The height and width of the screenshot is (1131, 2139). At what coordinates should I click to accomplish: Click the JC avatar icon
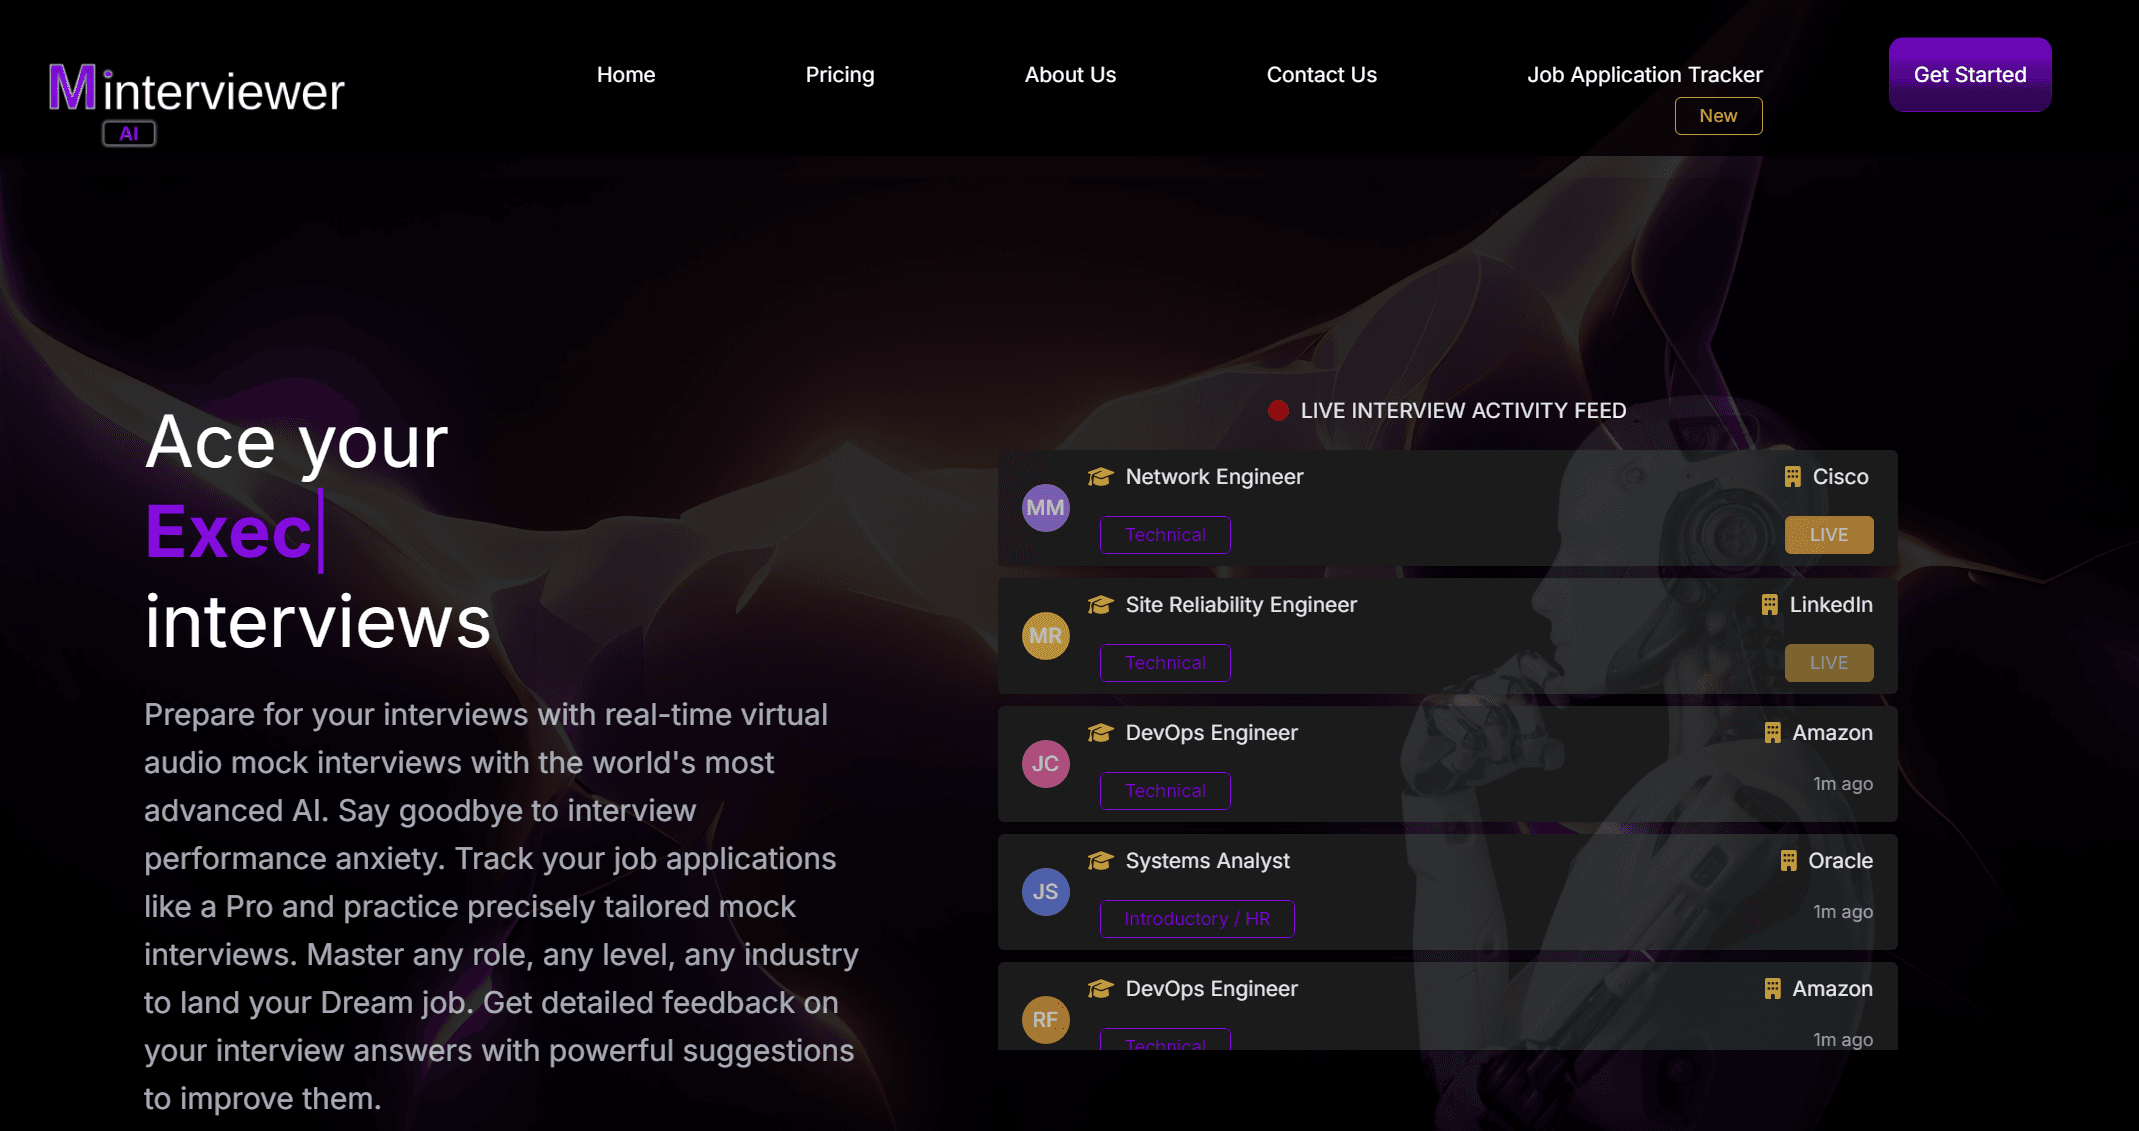click(1045, 764)
